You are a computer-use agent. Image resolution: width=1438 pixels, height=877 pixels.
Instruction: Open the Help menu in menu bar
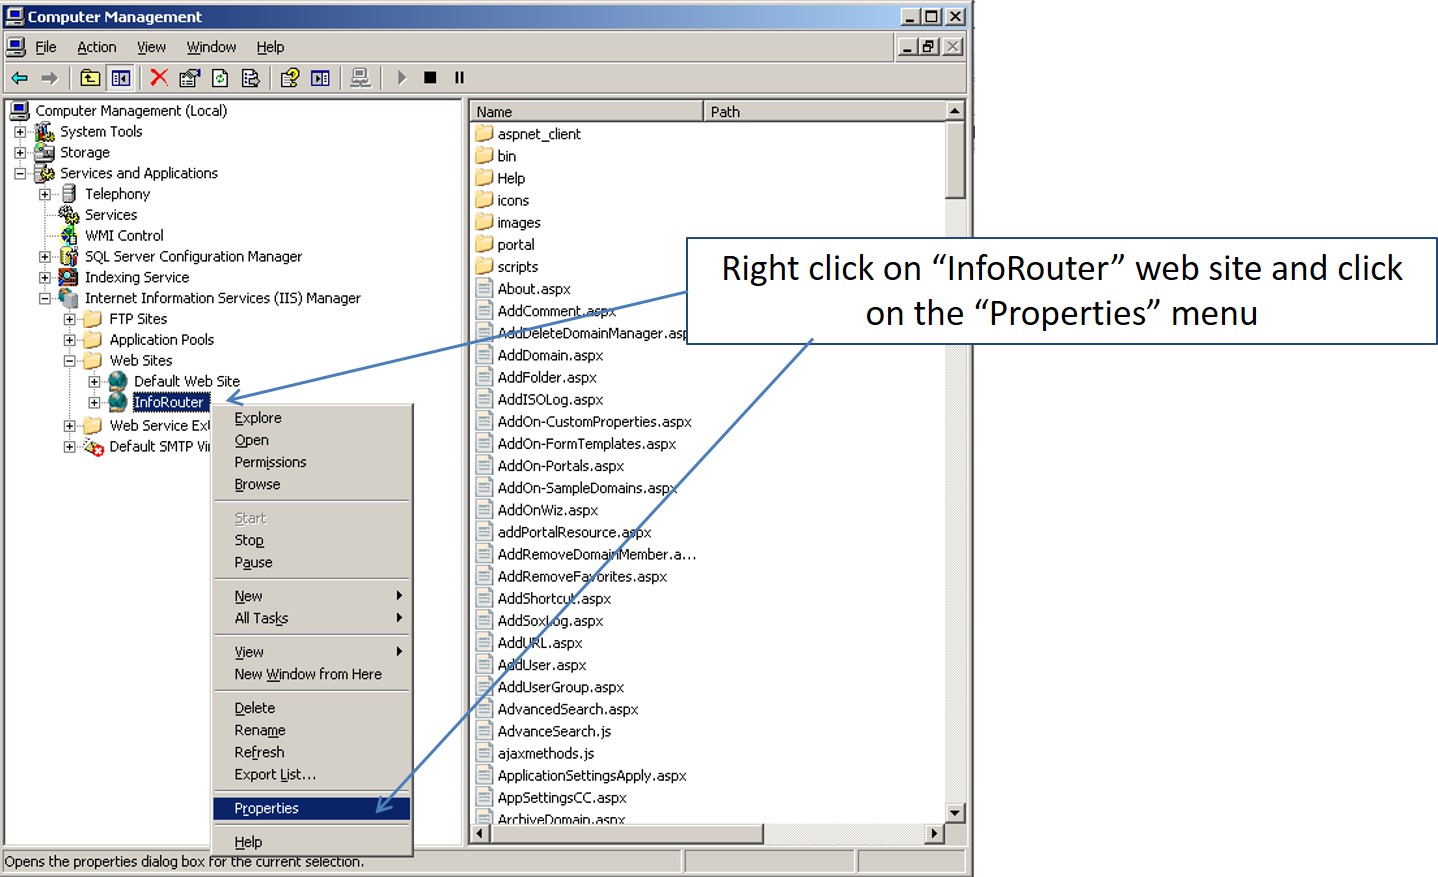point(270,47)
